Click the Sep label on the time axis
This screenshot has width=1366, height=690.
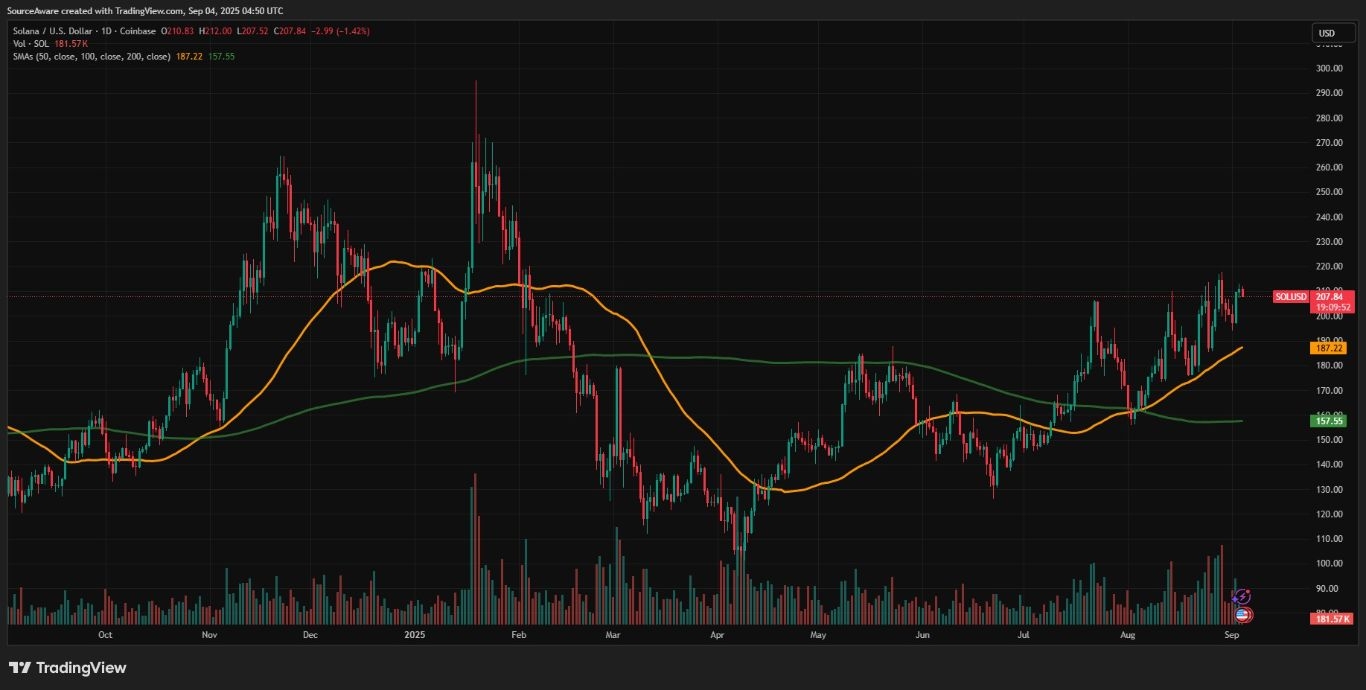click(1231, 634)
